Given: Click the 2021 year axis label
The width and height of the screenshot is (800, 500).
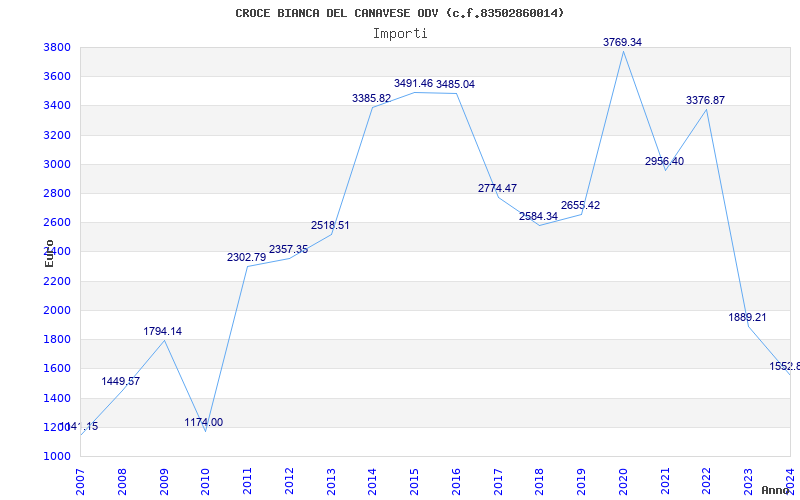Looking at the screenshot, I should click(665, 482).
